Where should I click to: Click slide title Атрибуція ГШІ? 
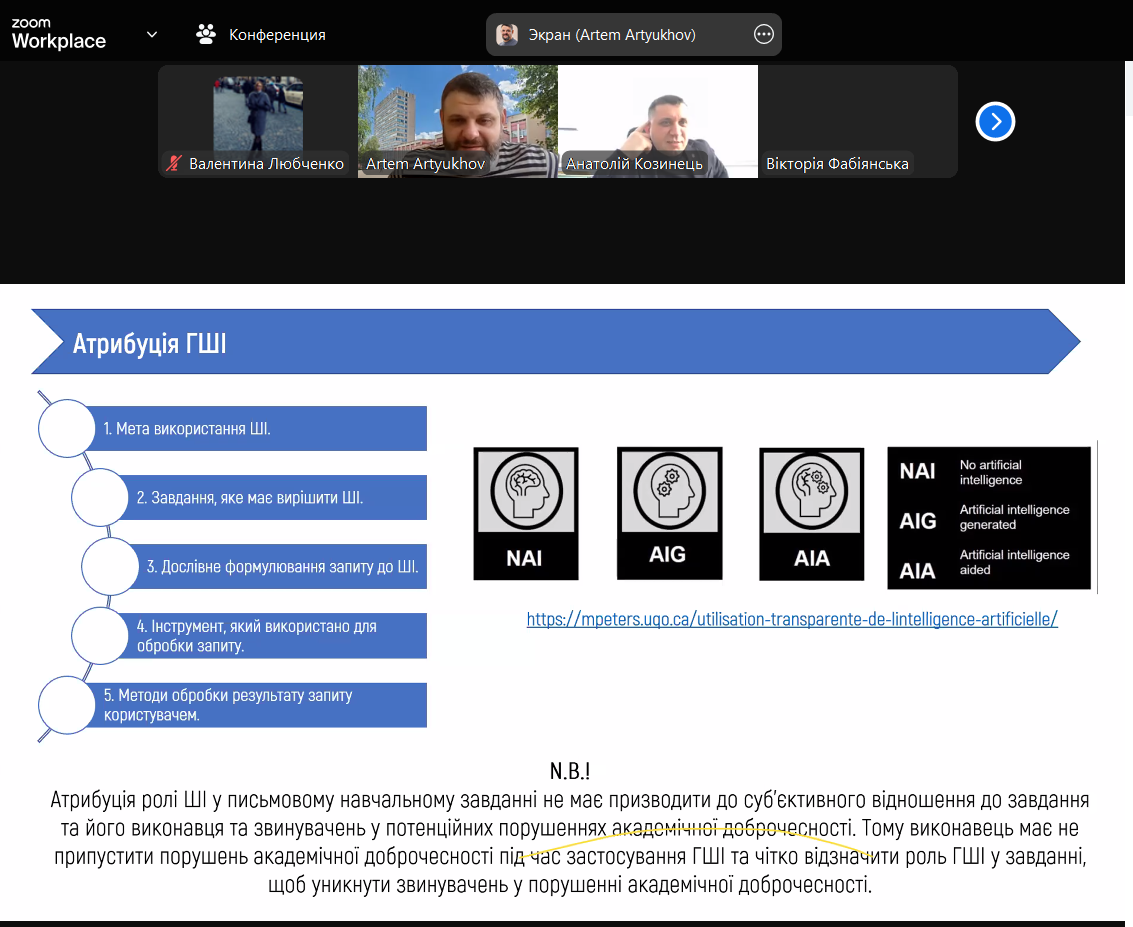150,343
